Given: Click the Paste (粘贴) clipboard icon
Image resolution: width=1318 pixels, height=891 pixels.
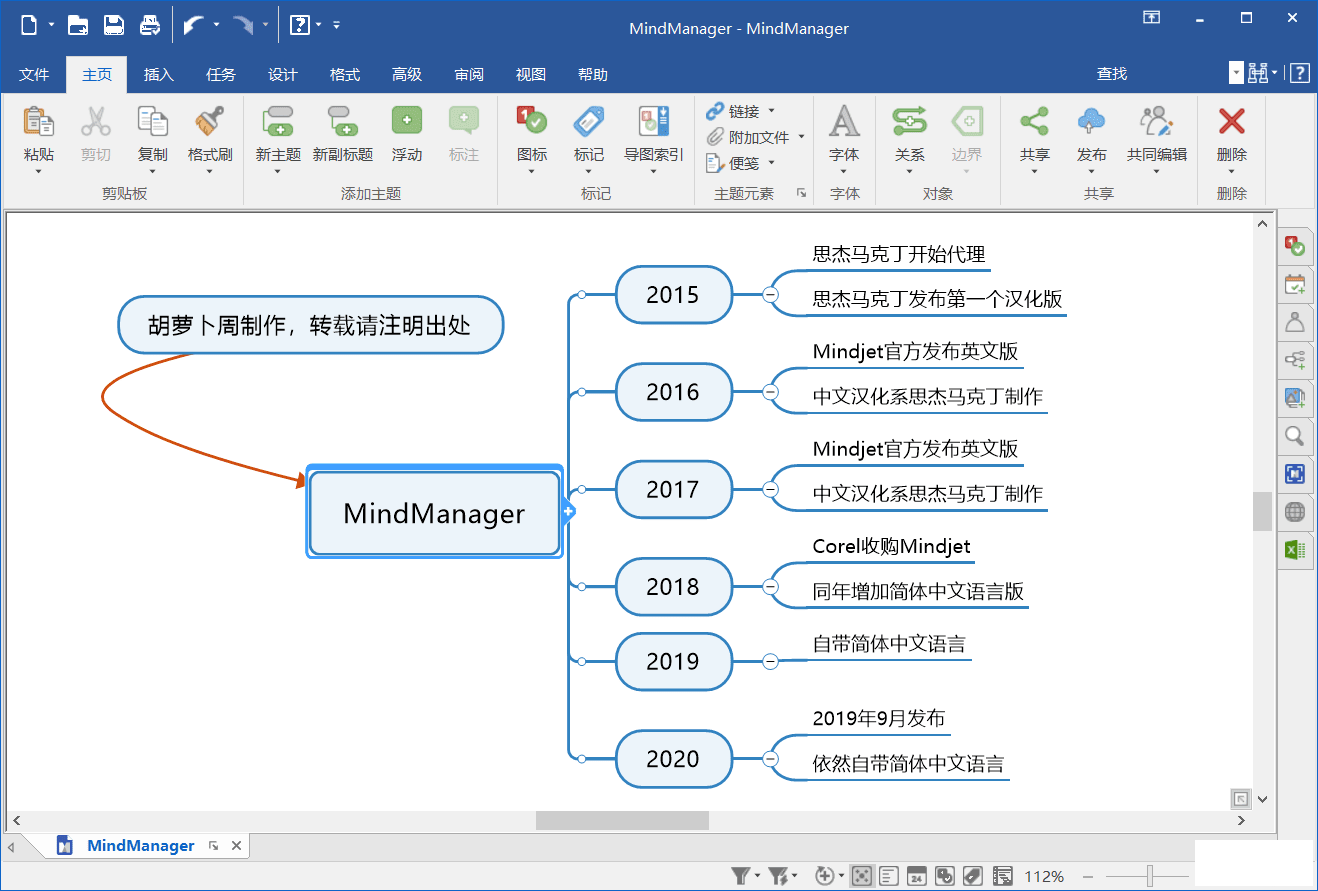Looking at the screenshot, I should click(x=38, y=121).
